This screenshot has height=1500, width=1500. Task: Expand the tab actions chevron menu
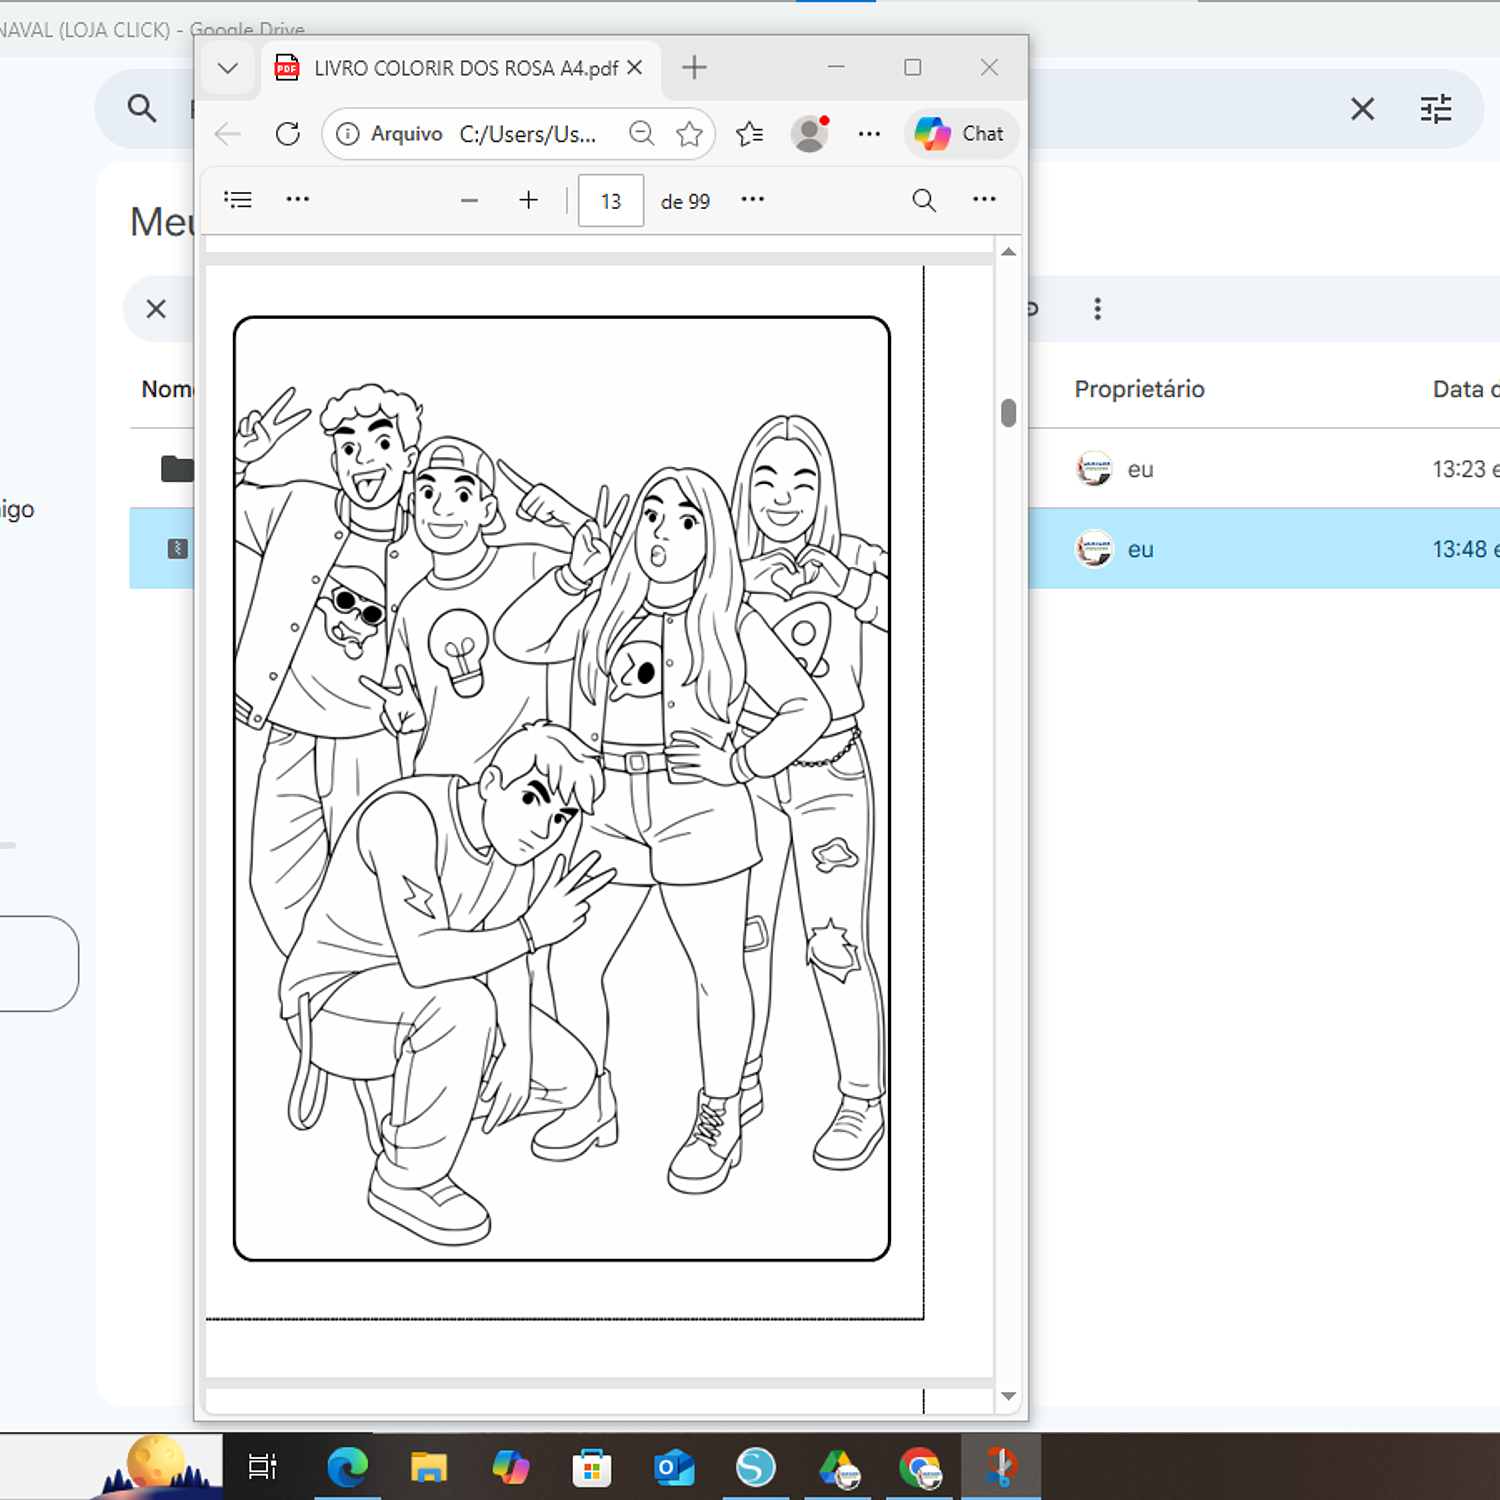click(x=228, y=68)
